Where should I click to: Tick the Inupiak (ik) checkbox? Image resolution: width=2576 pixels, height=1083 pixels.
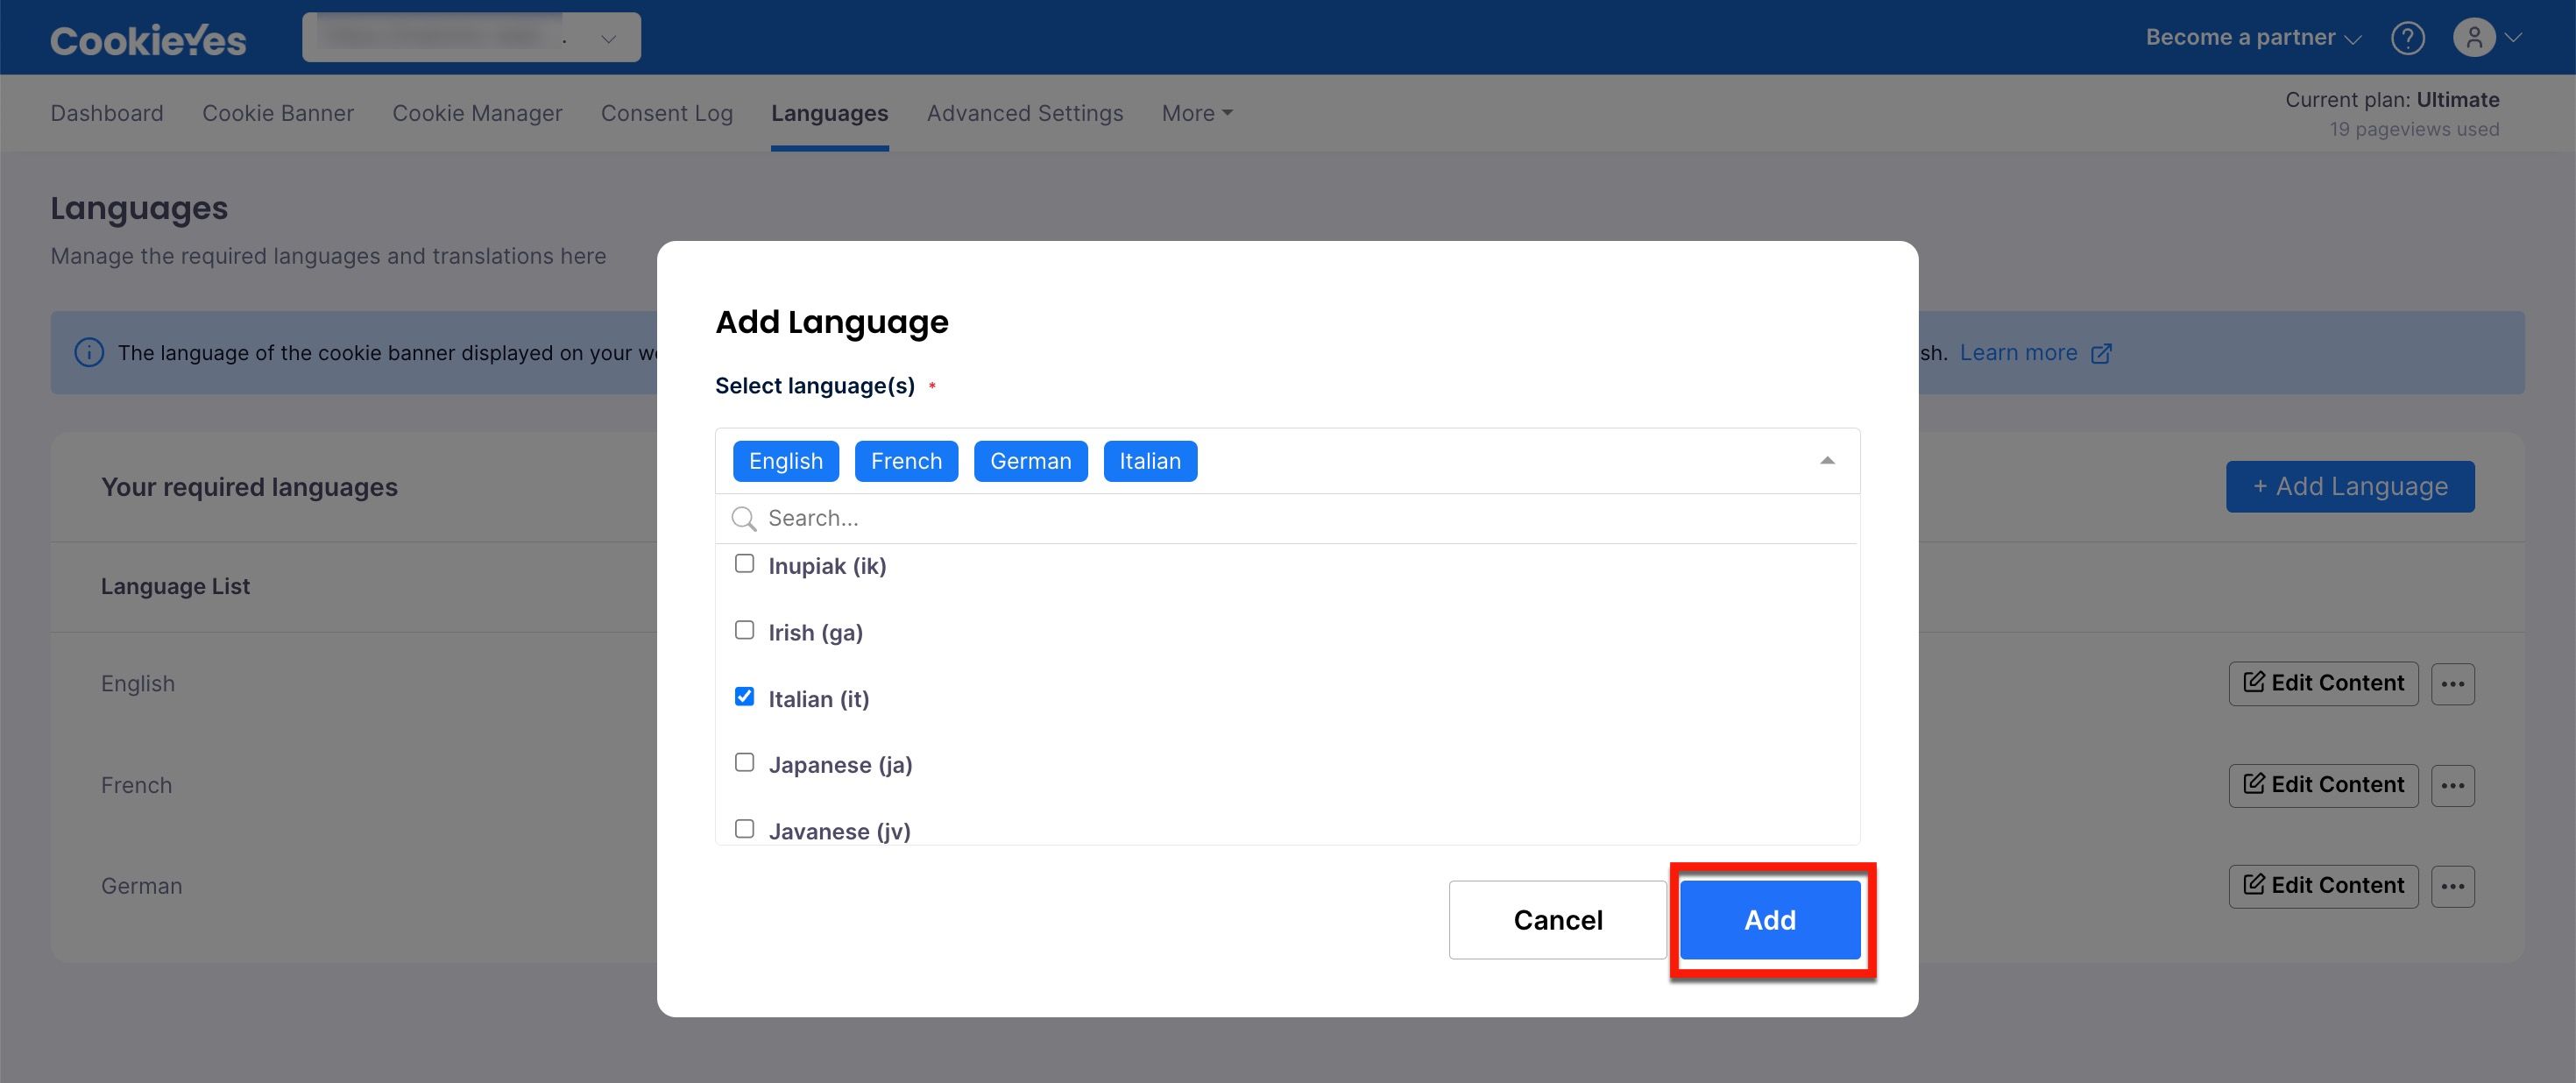(x=744, y=564)
